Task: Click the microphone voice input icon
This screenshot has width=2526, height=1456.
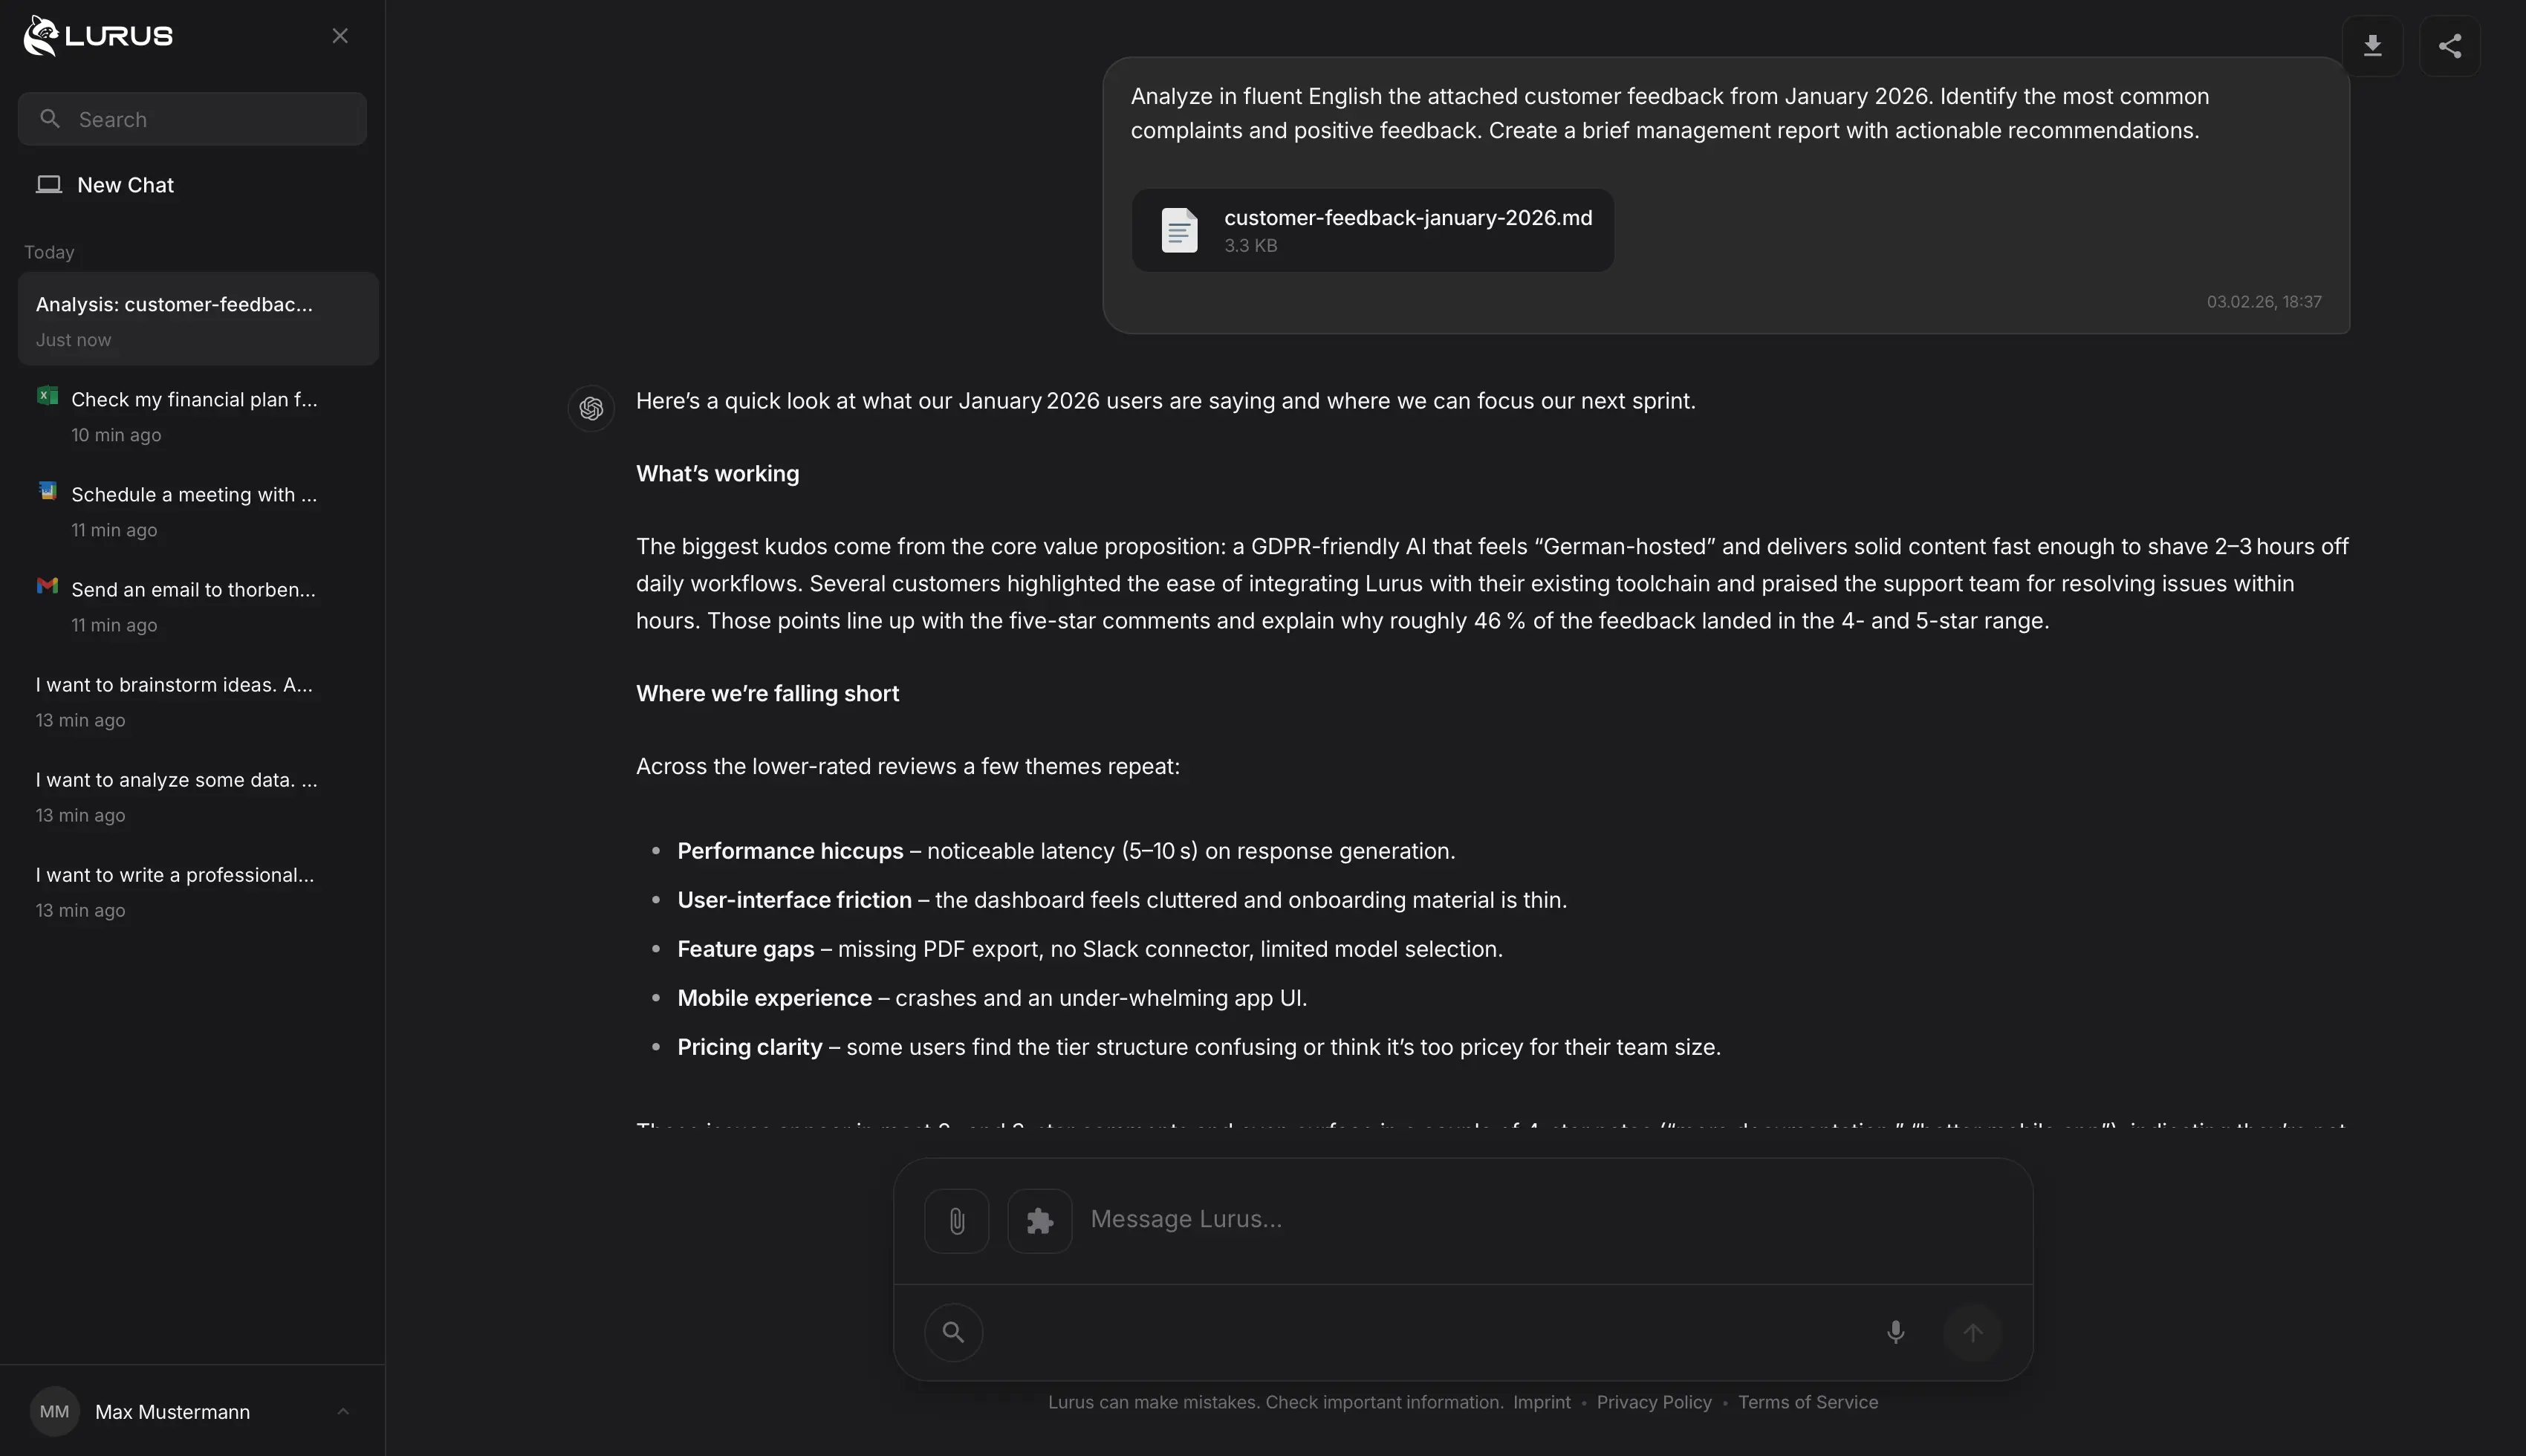Action: tap(1895, 1332)
